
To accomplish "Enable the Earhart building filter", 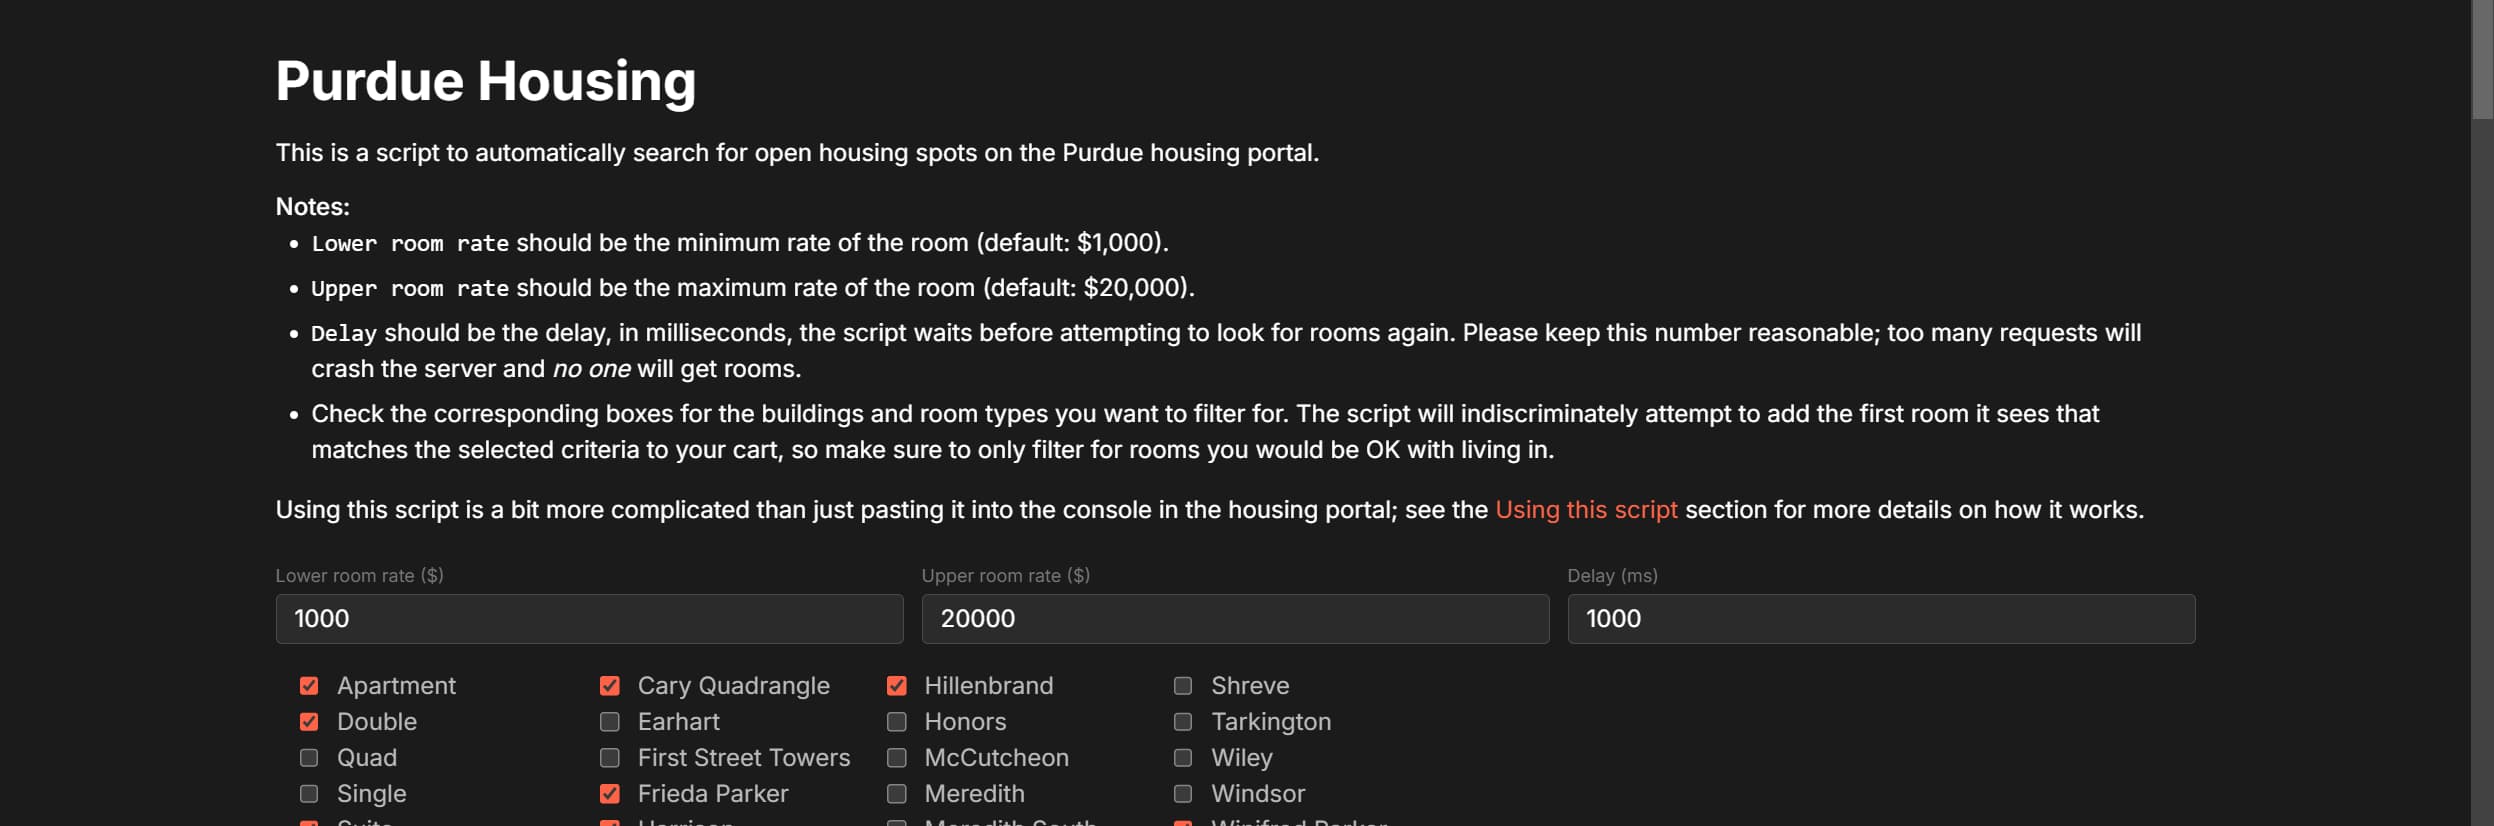I will click(x=610, y=721).
